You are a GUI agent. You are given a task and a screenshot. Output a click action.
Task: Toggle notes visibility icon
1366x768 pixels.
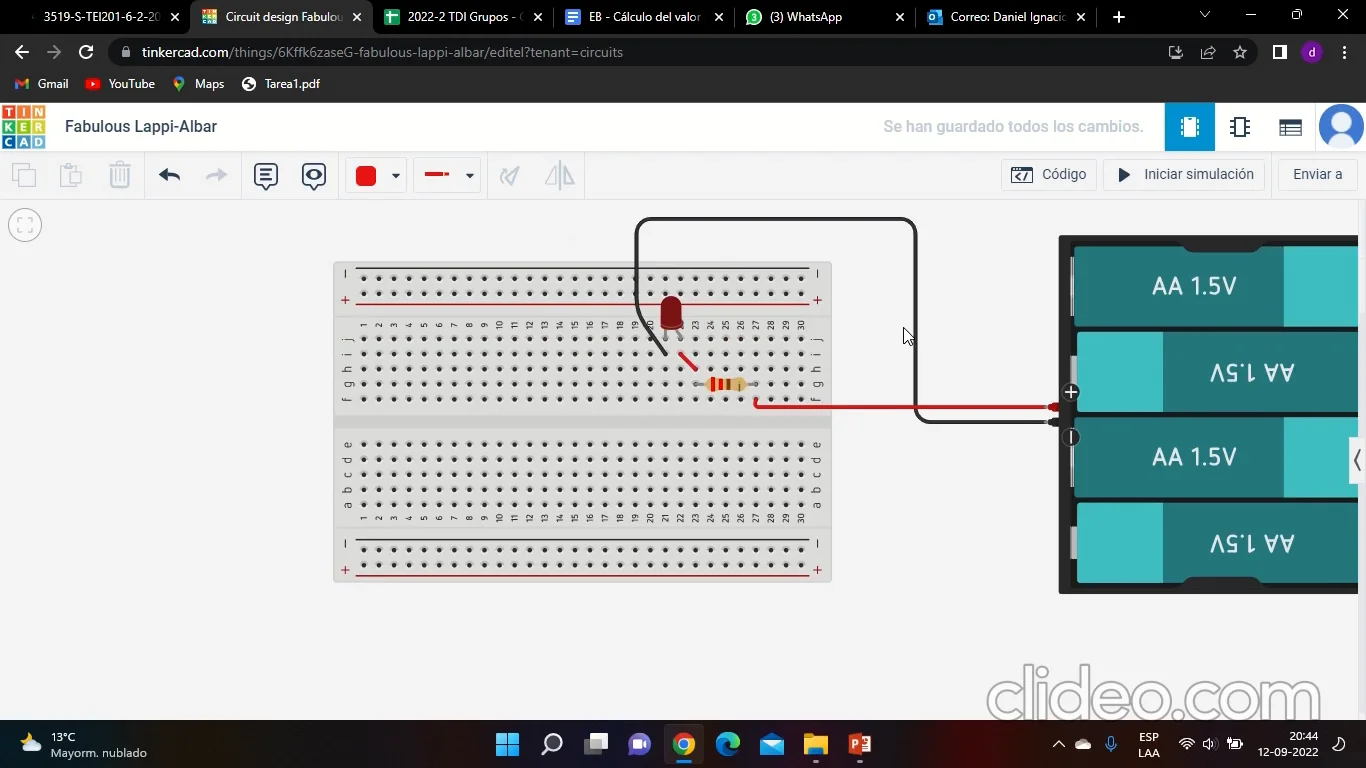pos(314,176)
